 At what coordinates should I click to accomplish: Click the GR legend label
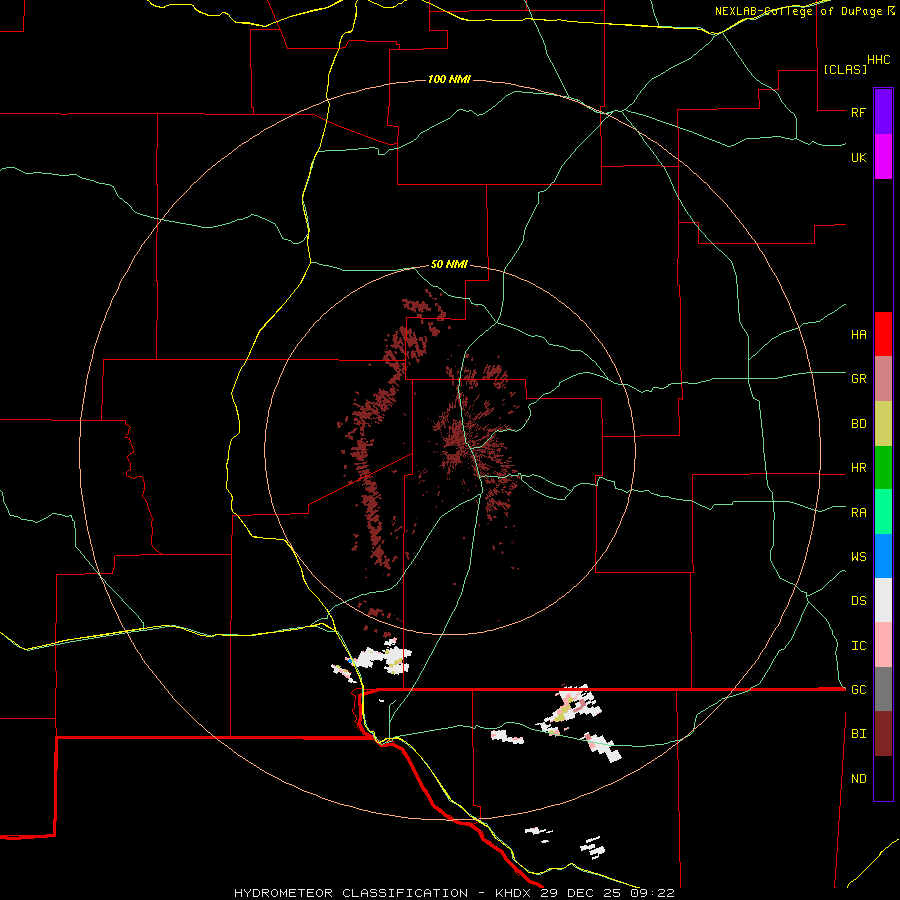858,379
